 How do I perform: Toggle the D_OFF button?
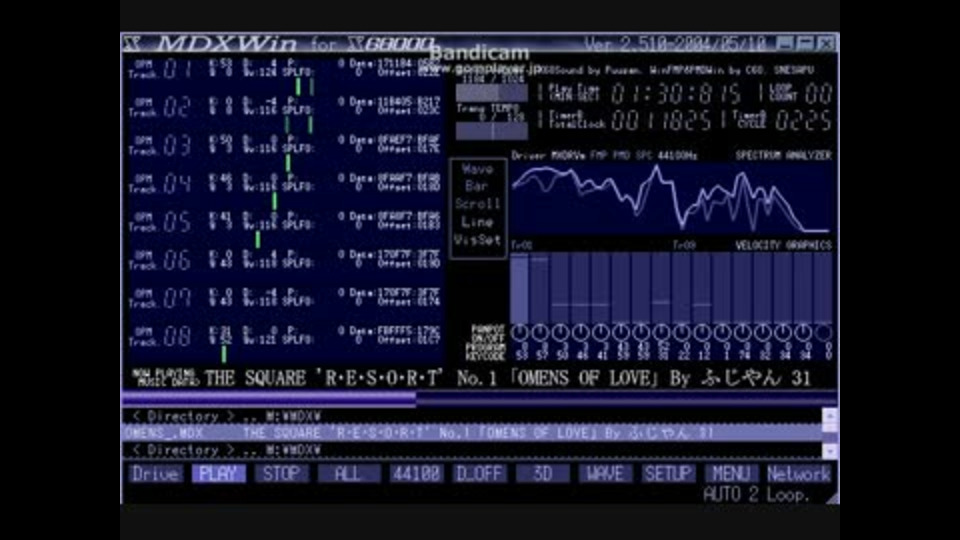479,473
